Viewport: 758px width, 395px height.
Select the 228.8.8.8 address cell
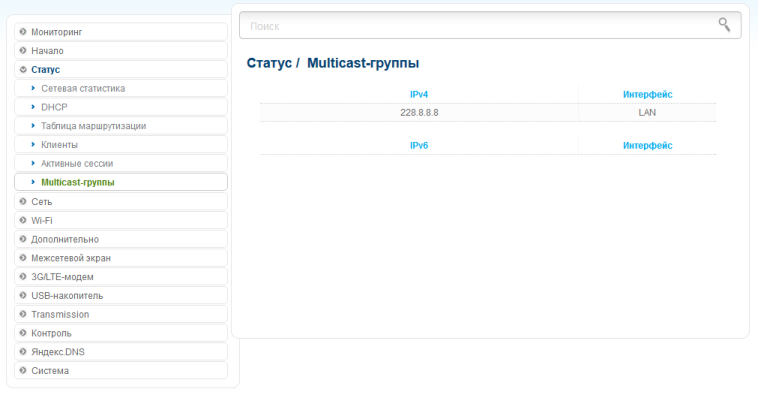click(x=419, y=113)
